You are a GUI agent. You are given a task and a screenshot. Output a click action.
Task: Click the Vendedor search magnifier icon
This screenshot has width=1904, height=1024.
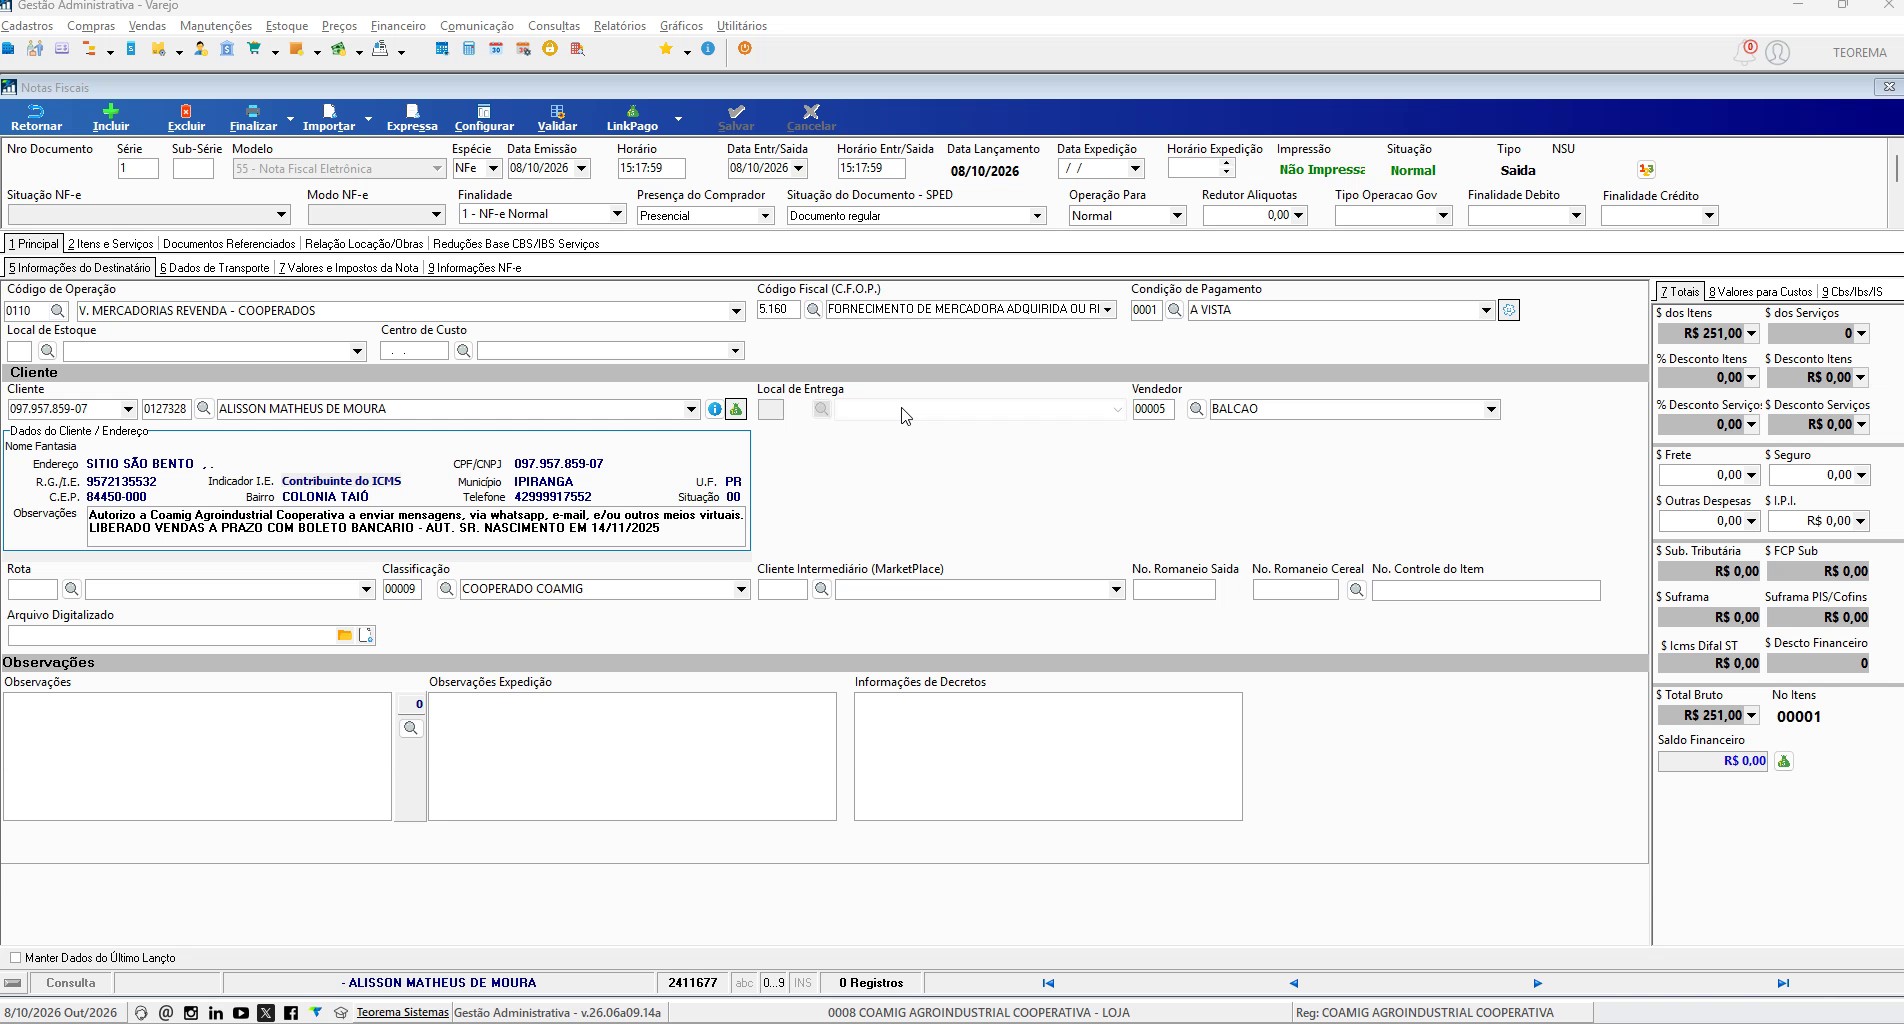(1196, 409)
